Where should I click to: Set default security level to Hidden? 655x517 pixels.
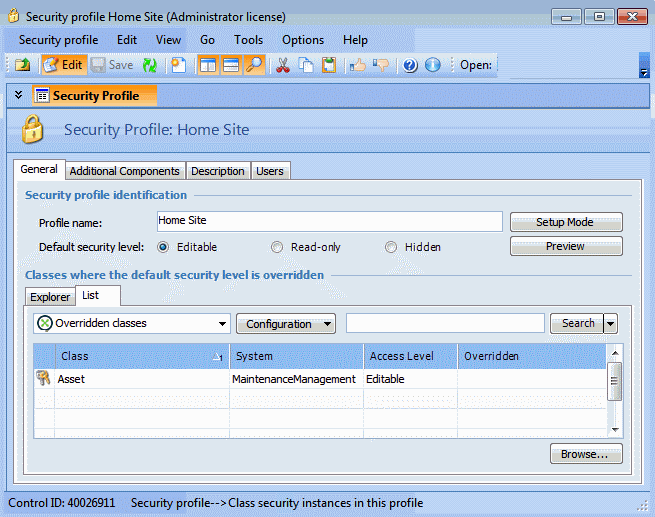[x=391, y=247]
